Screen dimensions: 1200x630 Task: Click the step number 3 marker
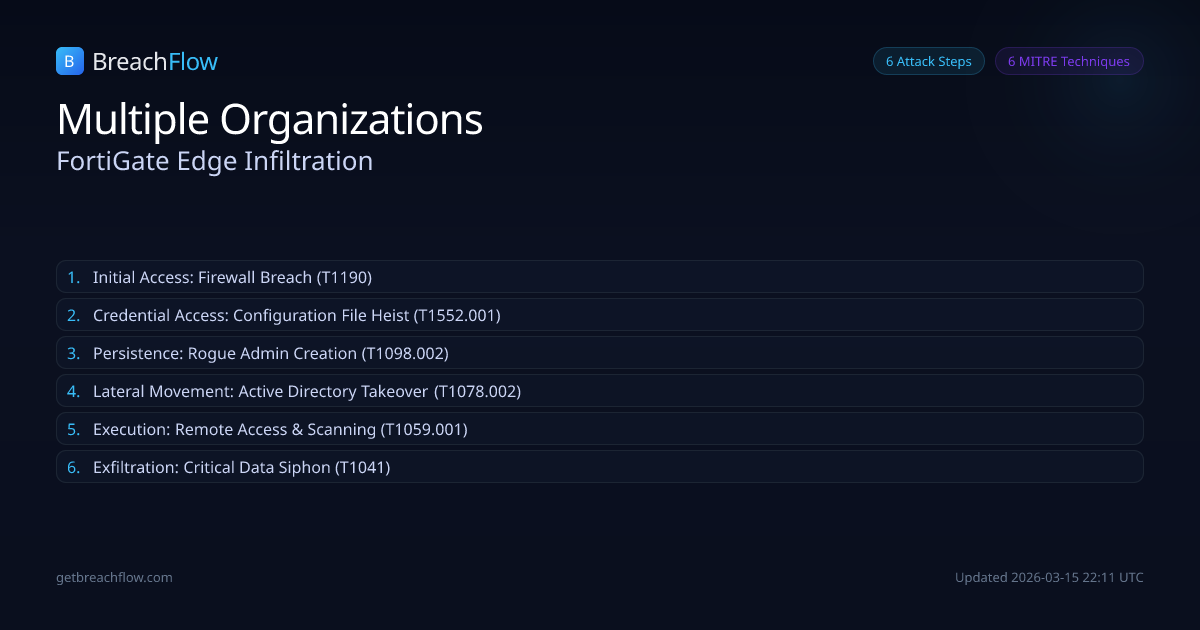click(73, 353)
